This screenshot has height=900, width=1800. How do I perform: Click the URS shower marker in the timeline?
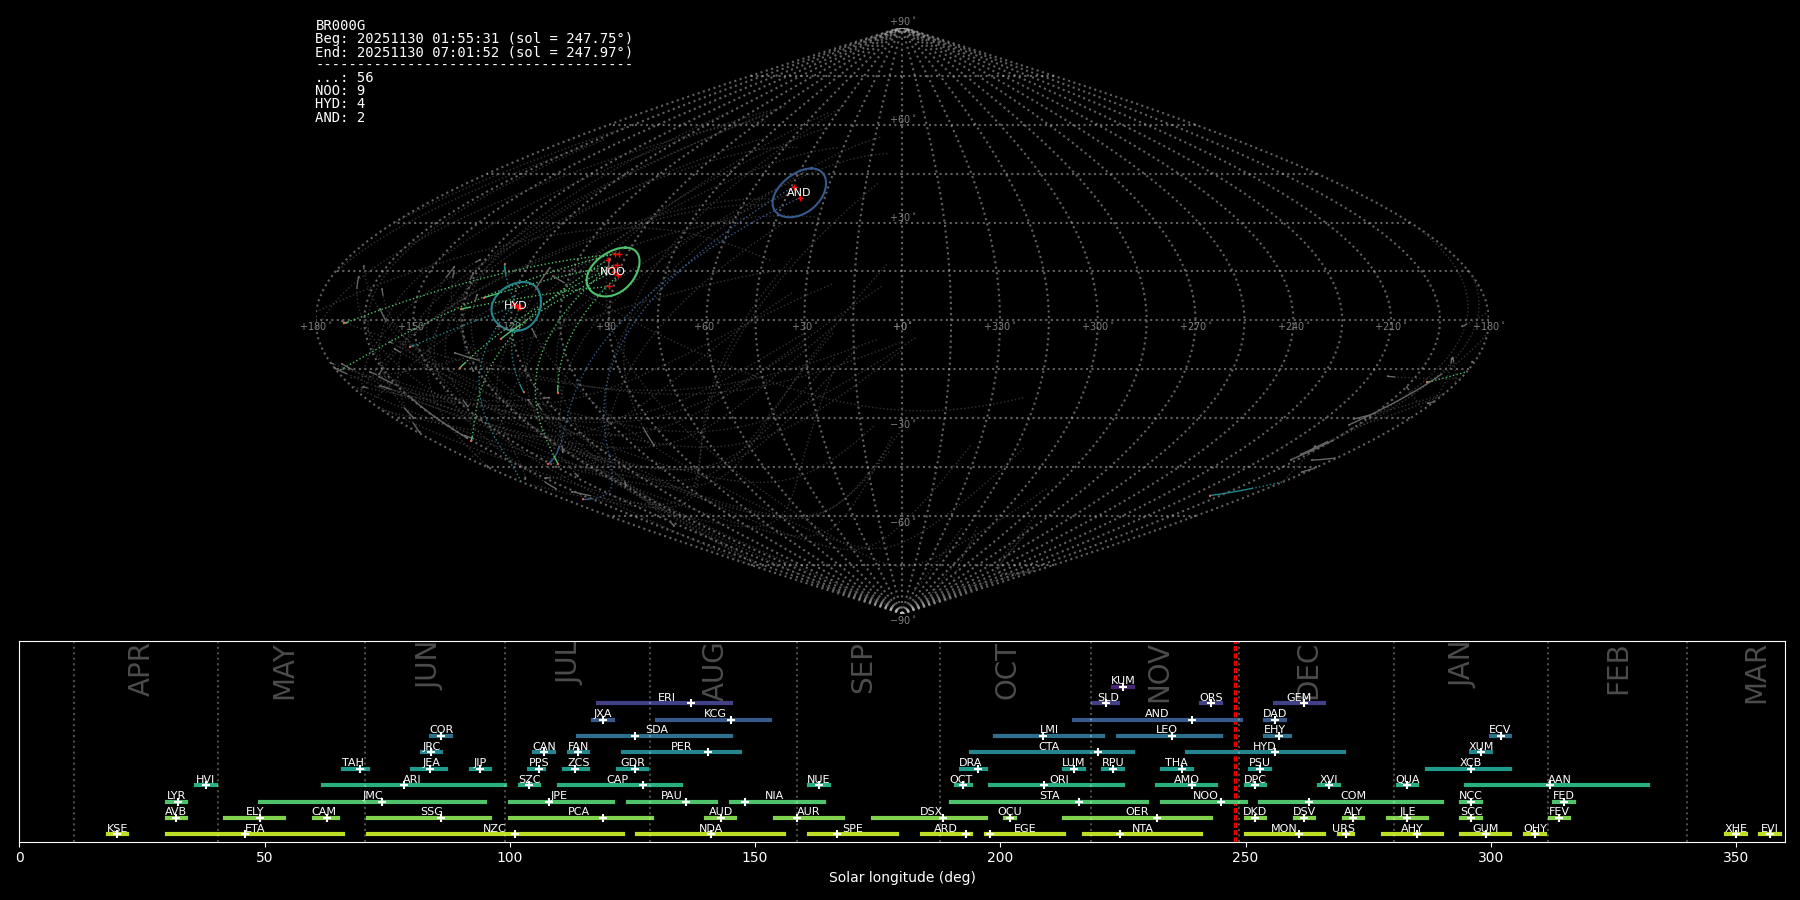(1345, 834)
